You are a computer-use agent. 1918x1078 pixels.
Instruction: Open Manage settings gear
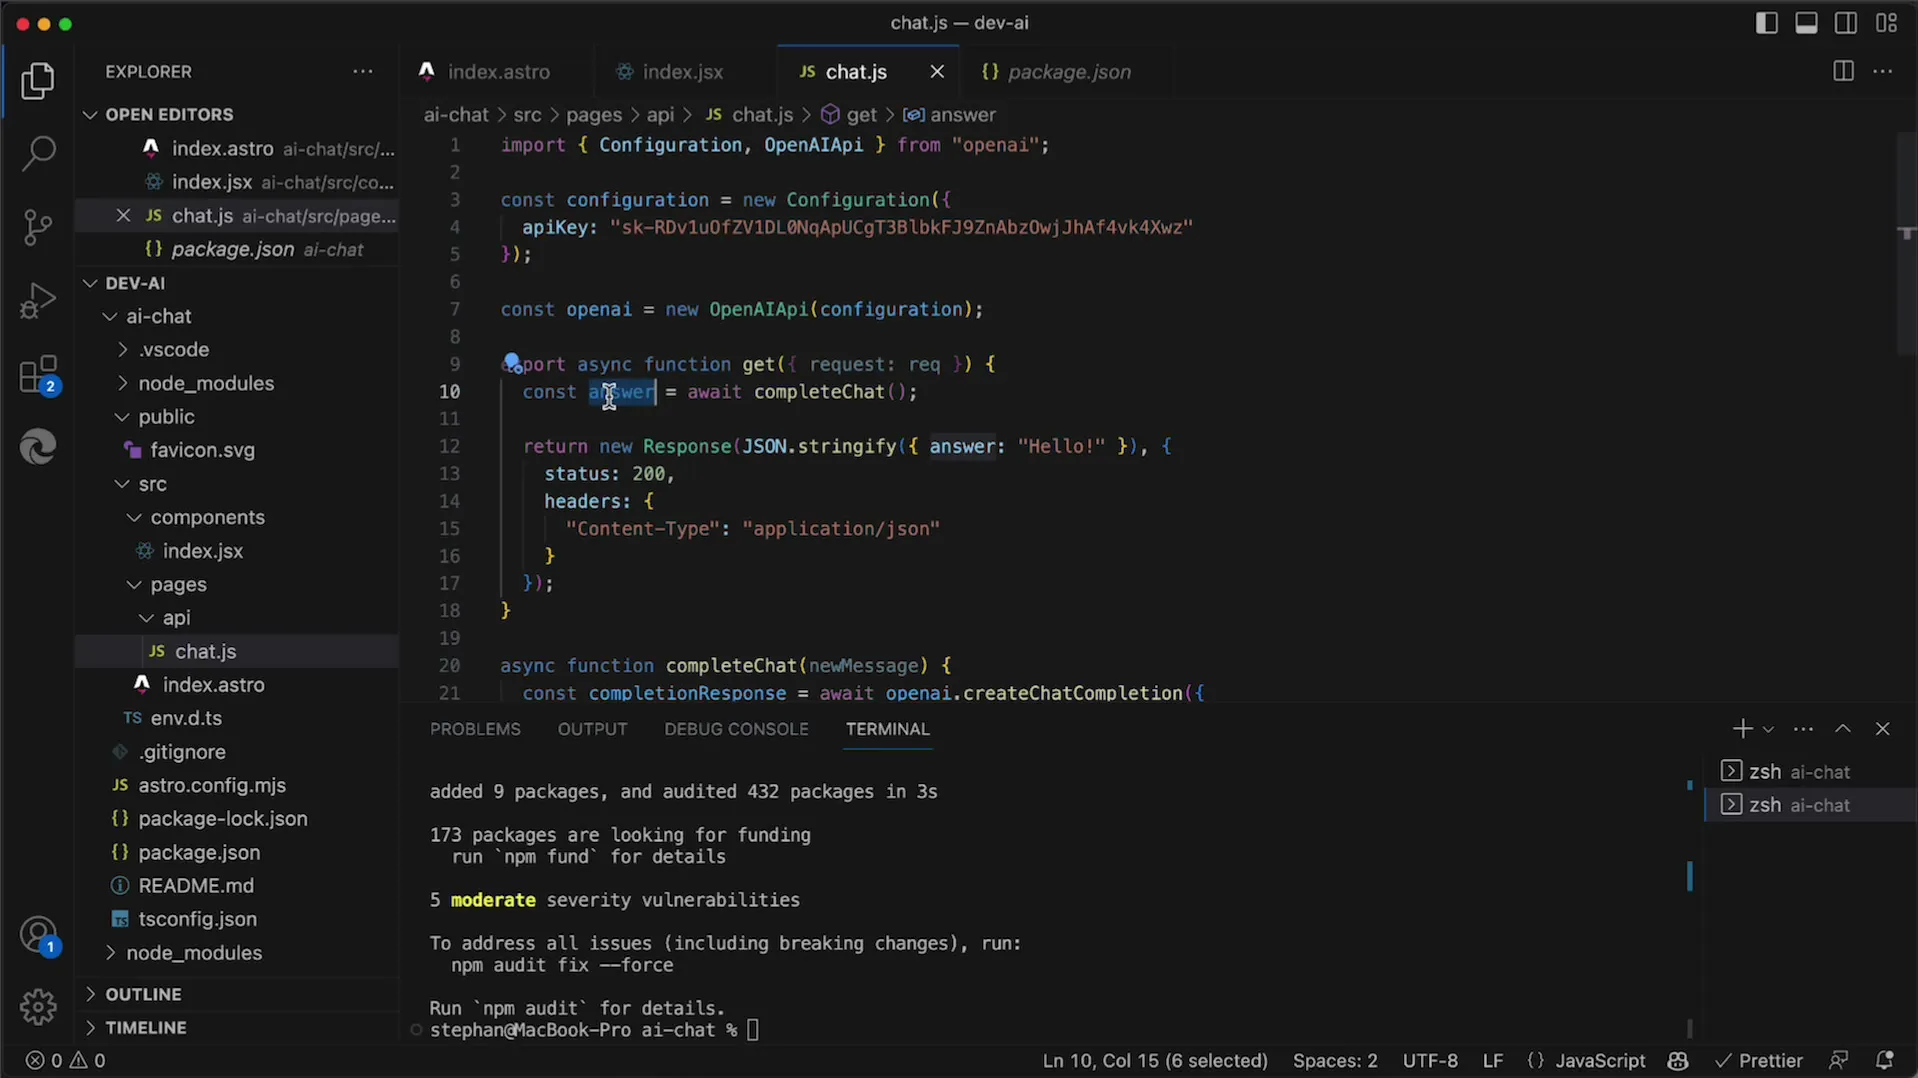(38, 1007)
